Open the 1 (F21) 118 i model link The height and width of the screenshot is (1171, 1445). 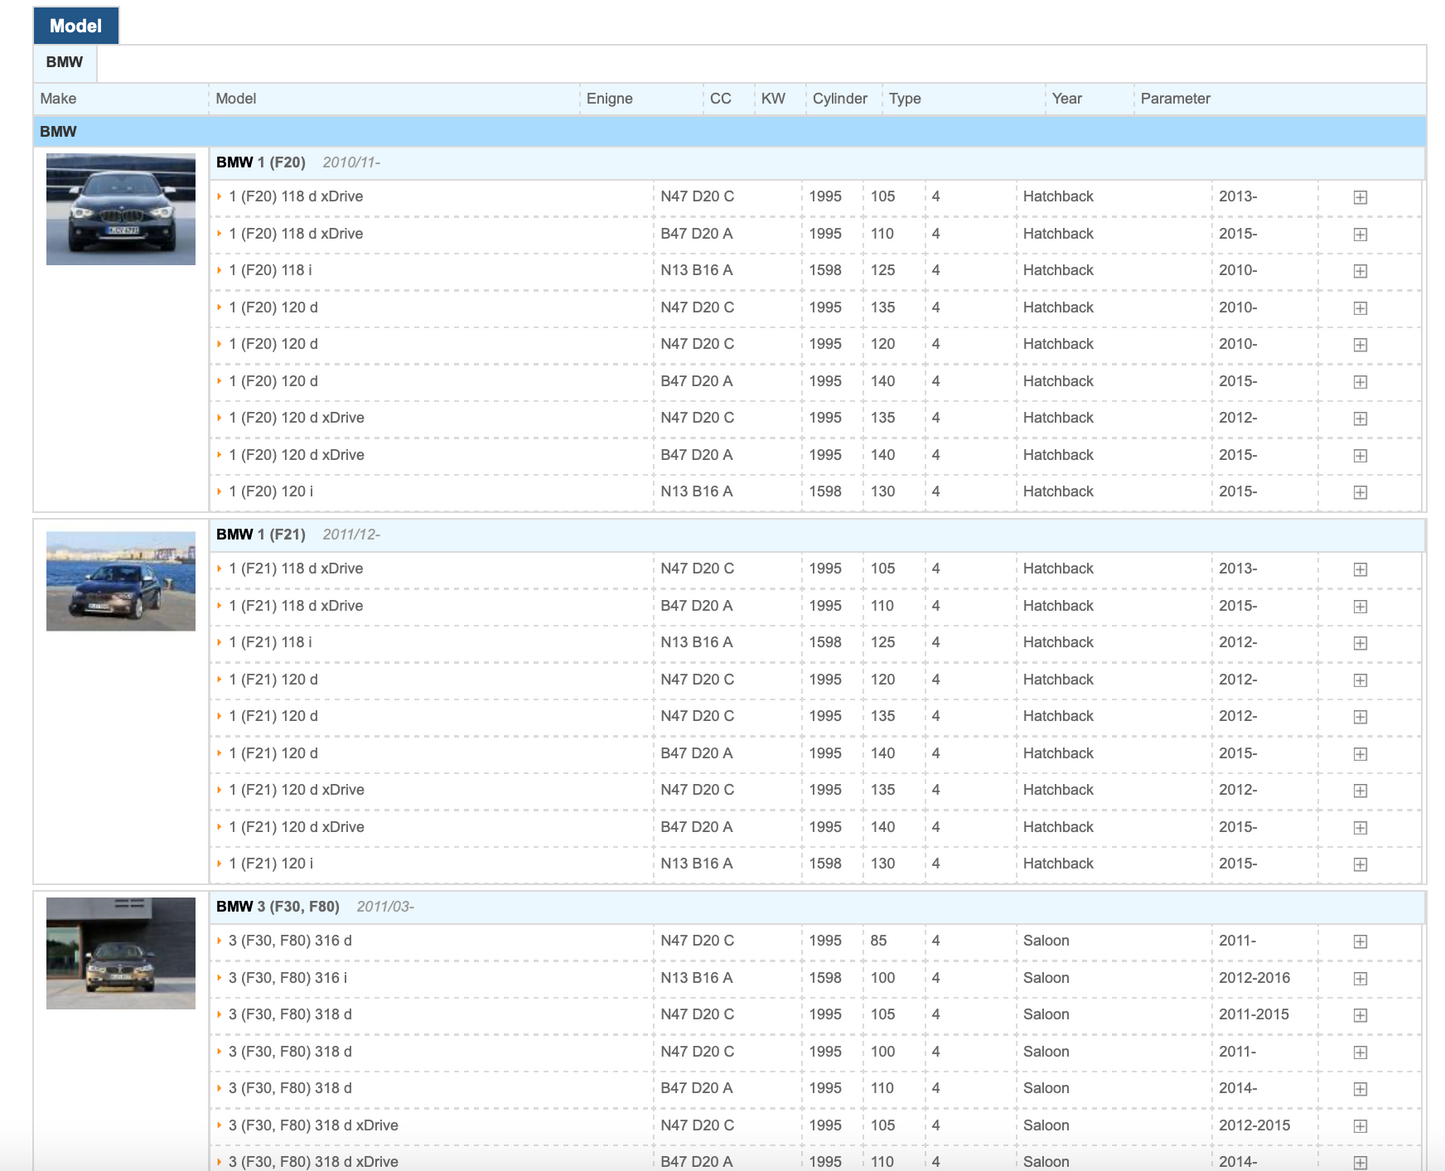pyautogui.click(x=270, y=642)
